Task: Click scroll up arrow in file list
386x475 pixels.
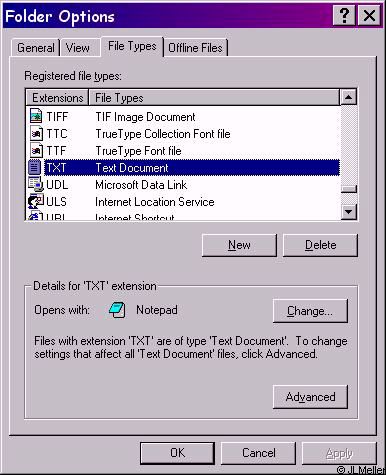Action: tap(349, 97)
